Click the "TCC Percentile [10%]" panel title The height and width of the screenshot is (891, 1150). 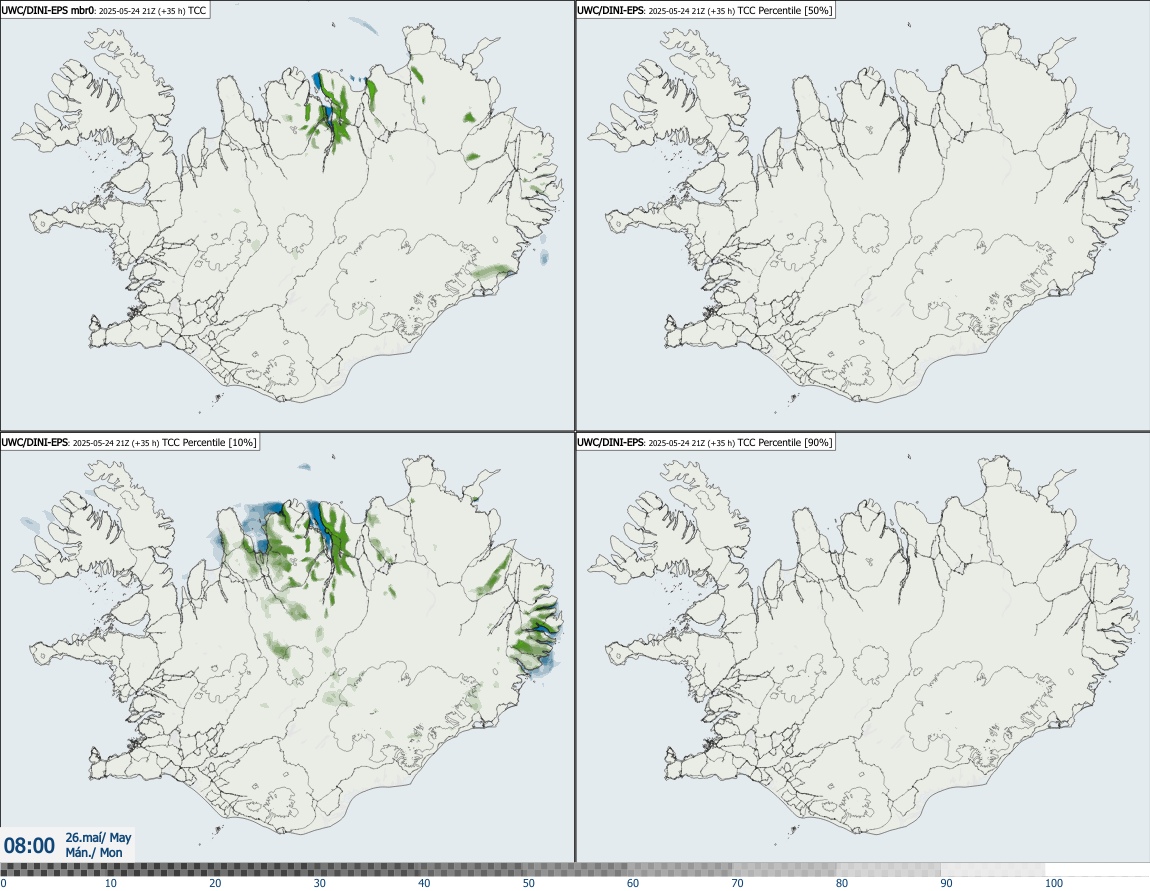130,442
